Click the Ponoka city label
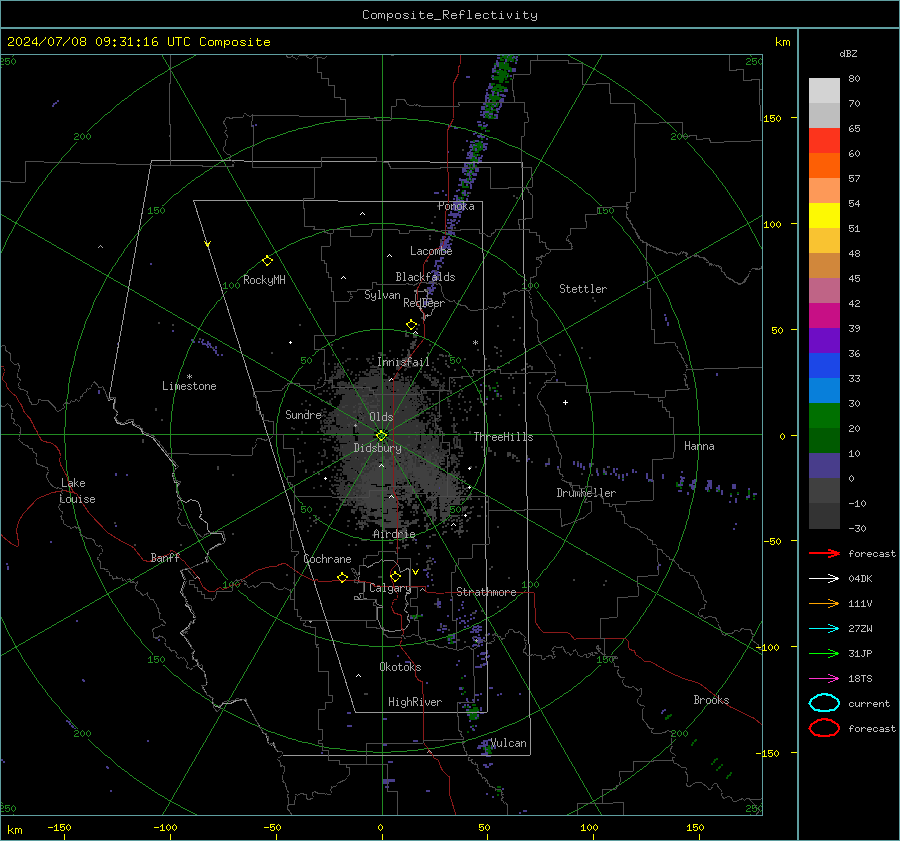This screenshot has width=900, height=841. click(456, 206)
